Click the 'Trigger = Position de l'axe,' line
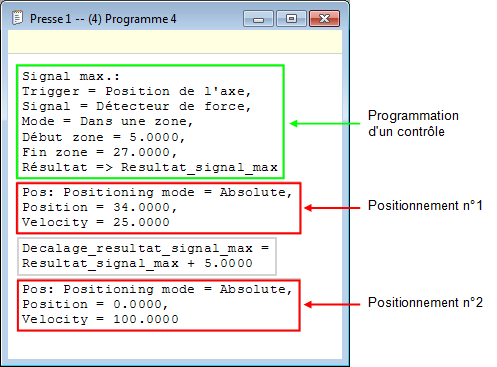 click(x=136, y=91)
